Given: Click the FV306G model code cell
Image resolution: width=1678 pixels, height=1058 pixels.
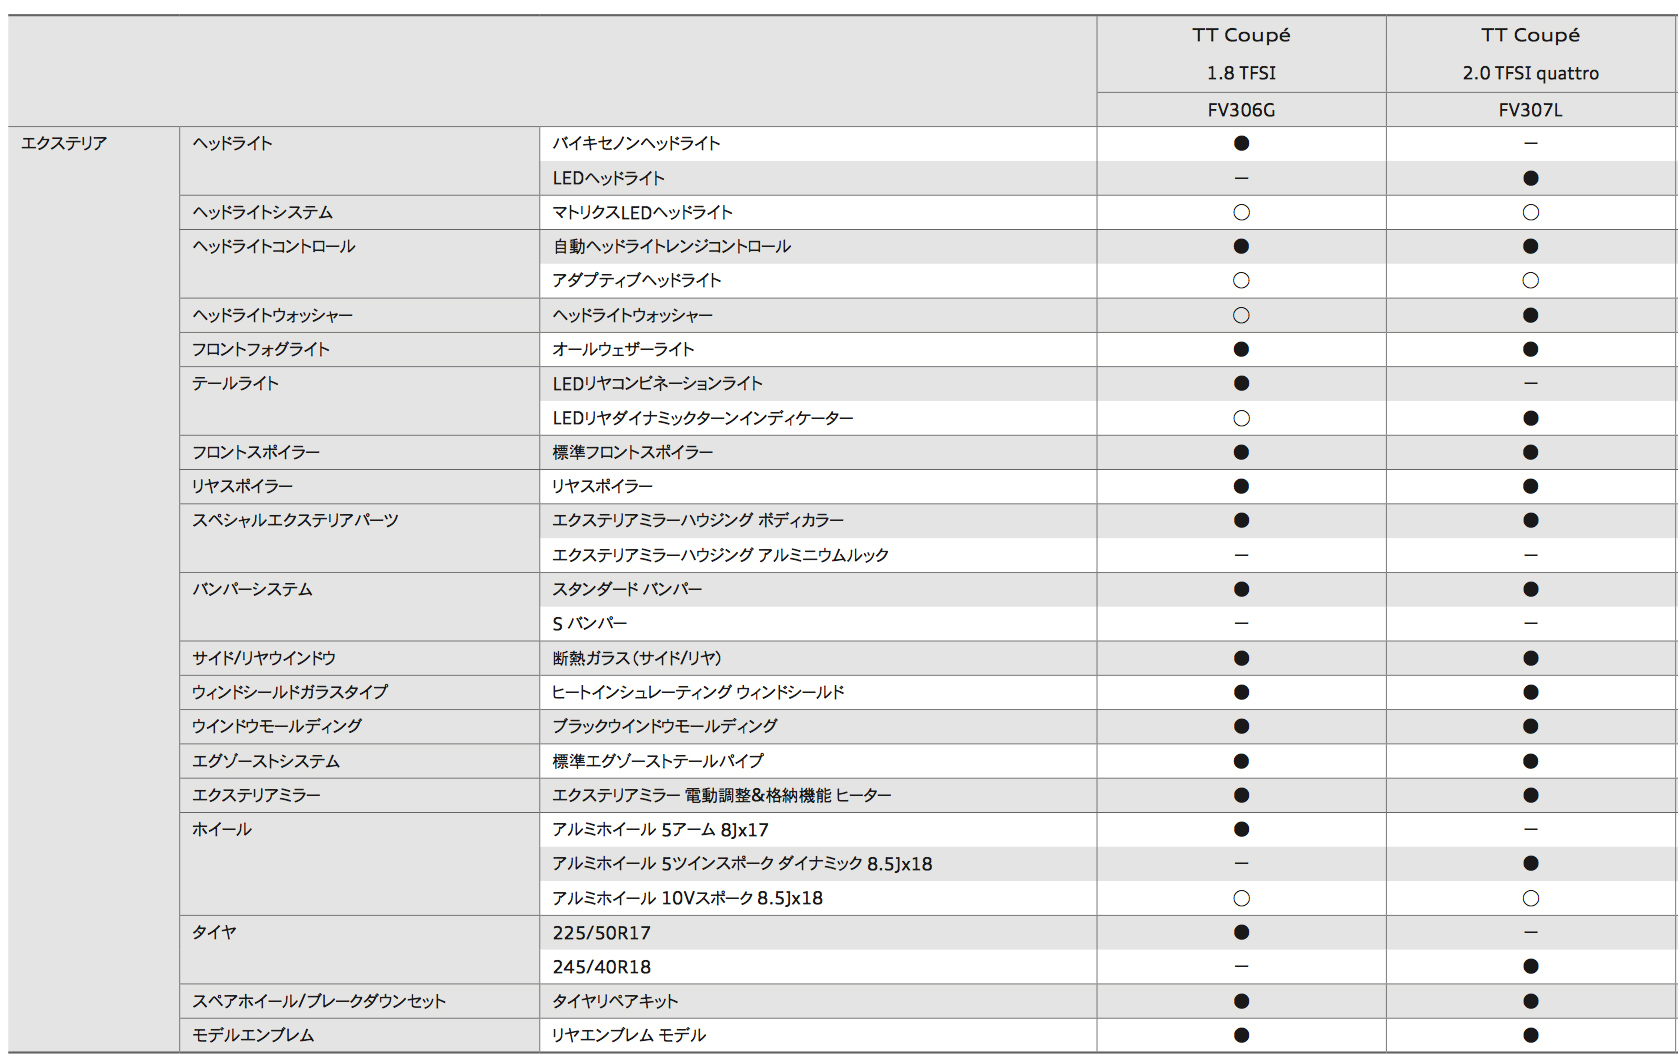Looking at the screenshot, I should pyautogui.click(x=1241, y=110).
